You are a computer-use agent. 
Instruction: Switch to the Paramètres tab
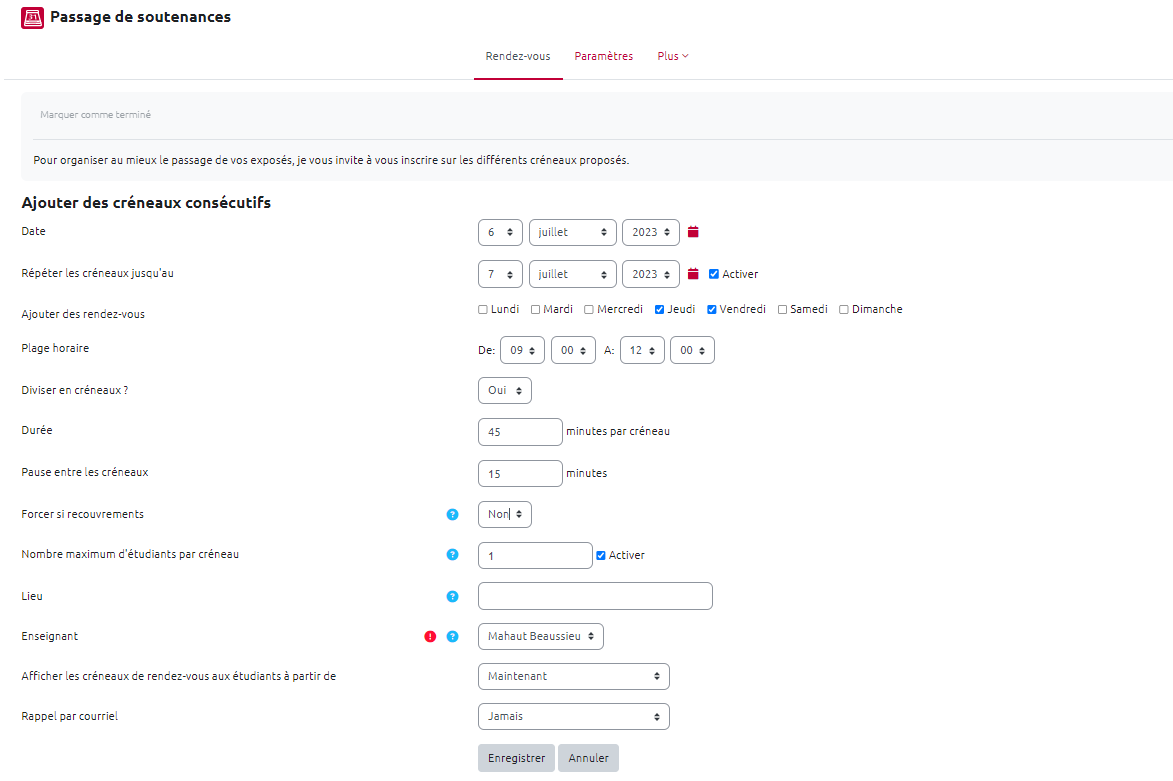pyautogui.click(x=603, y=57)
